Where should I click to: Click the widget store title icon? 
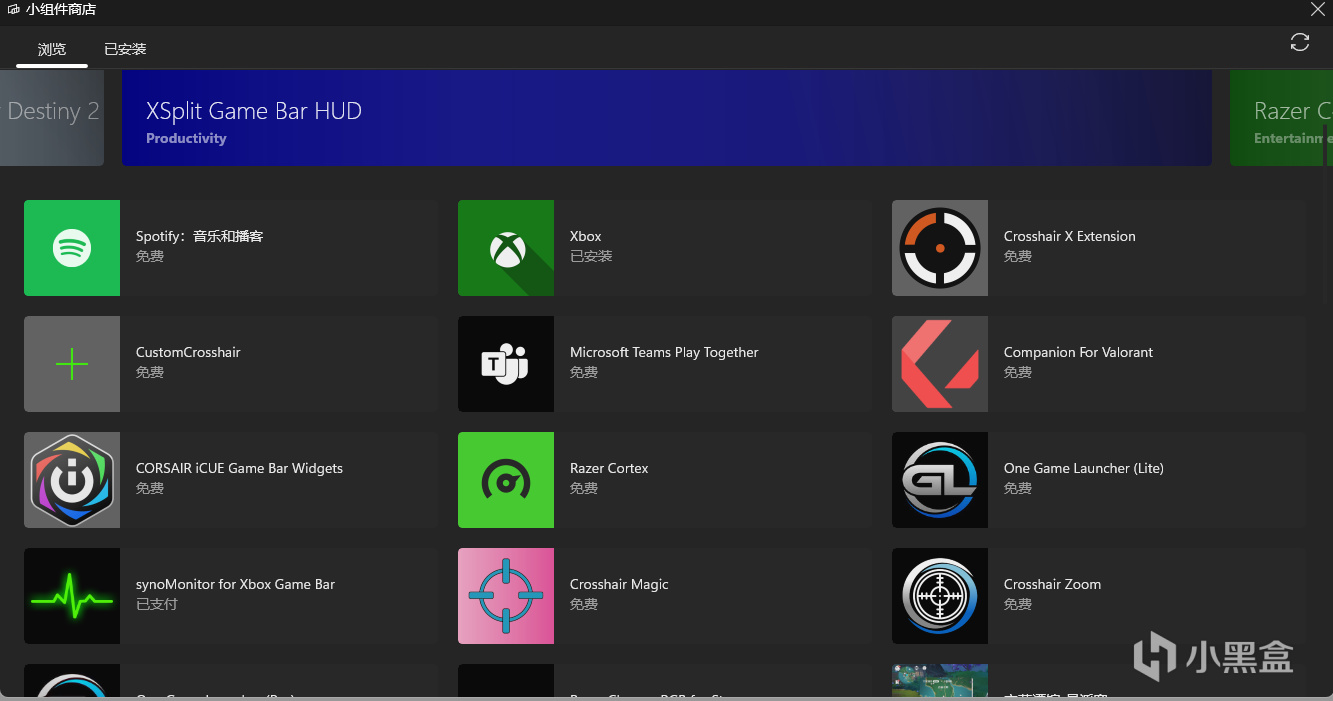tap(14, 10)
